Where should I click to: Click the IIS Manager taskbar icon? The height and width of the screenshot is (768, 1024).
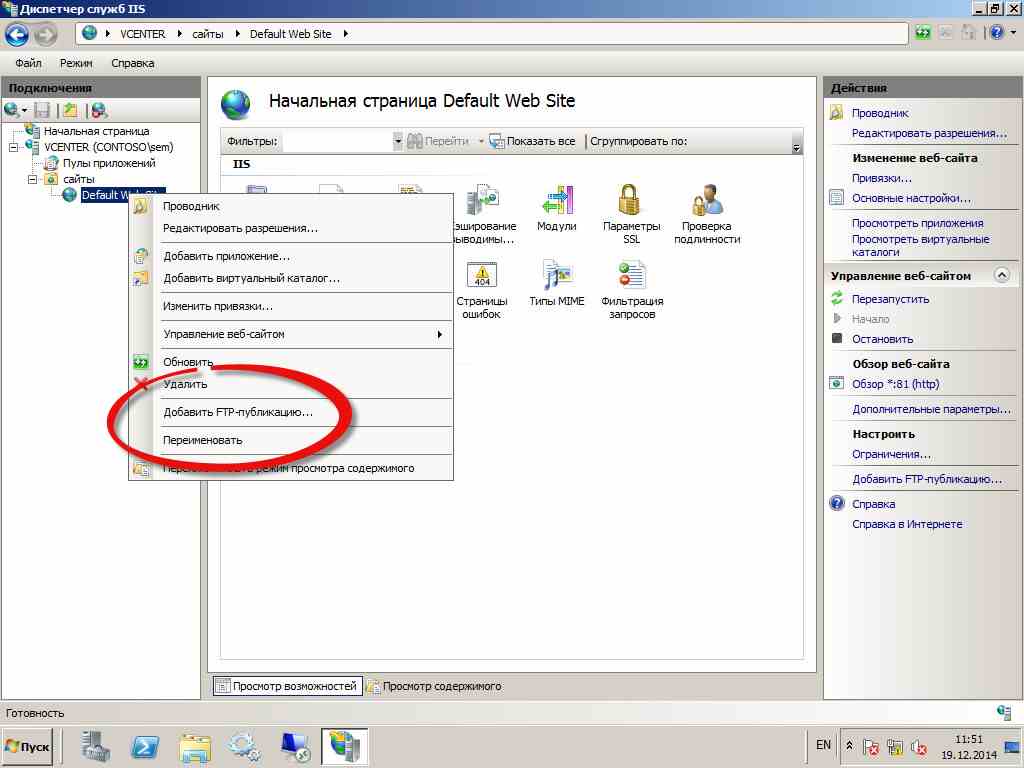click(345, 746)
